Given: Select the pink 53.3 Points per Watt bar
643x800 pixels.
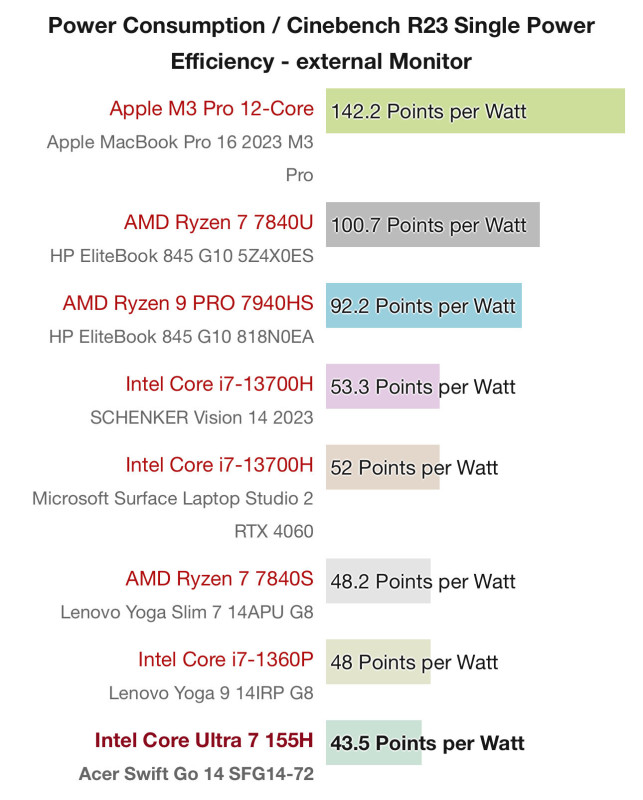Looking at the screenshot, I should pos(383,386).
